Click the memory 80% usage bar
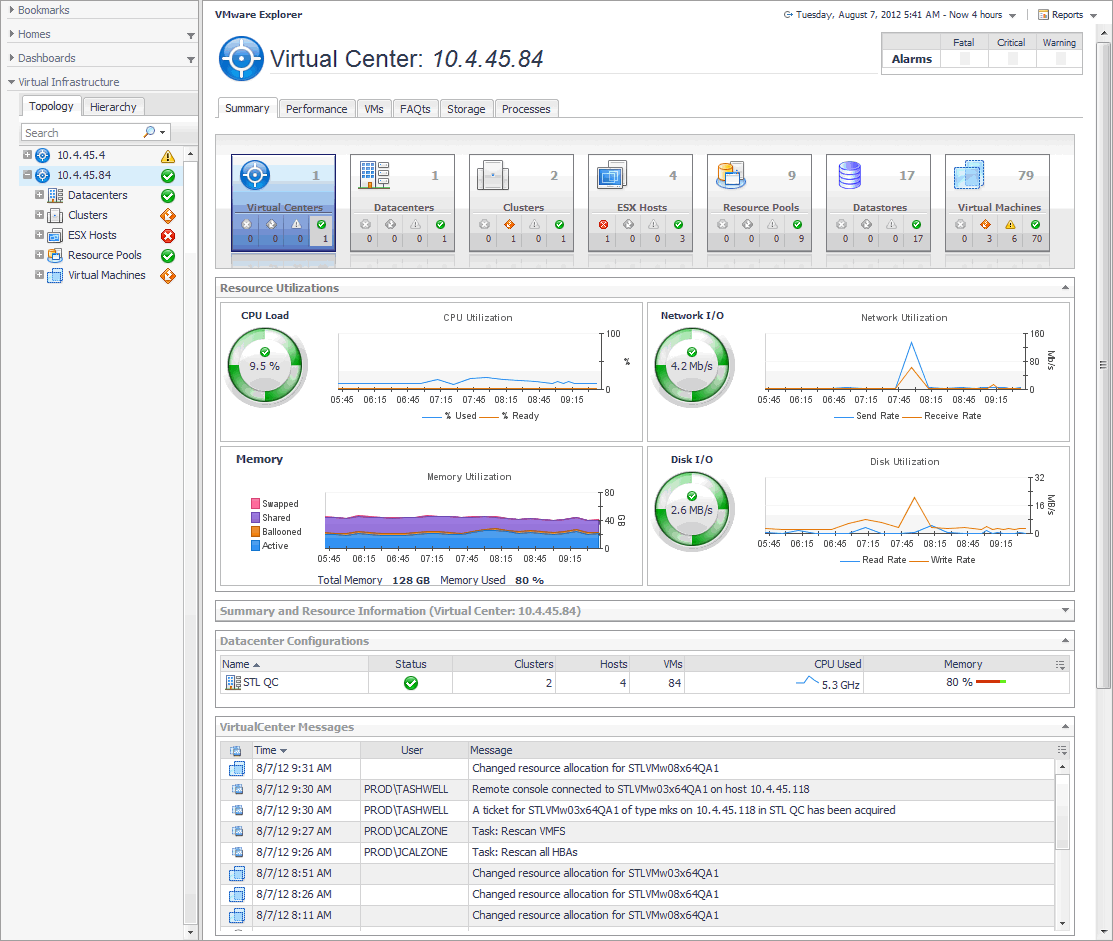This screenshot has width=1113, height=941. tap(991, 682)
